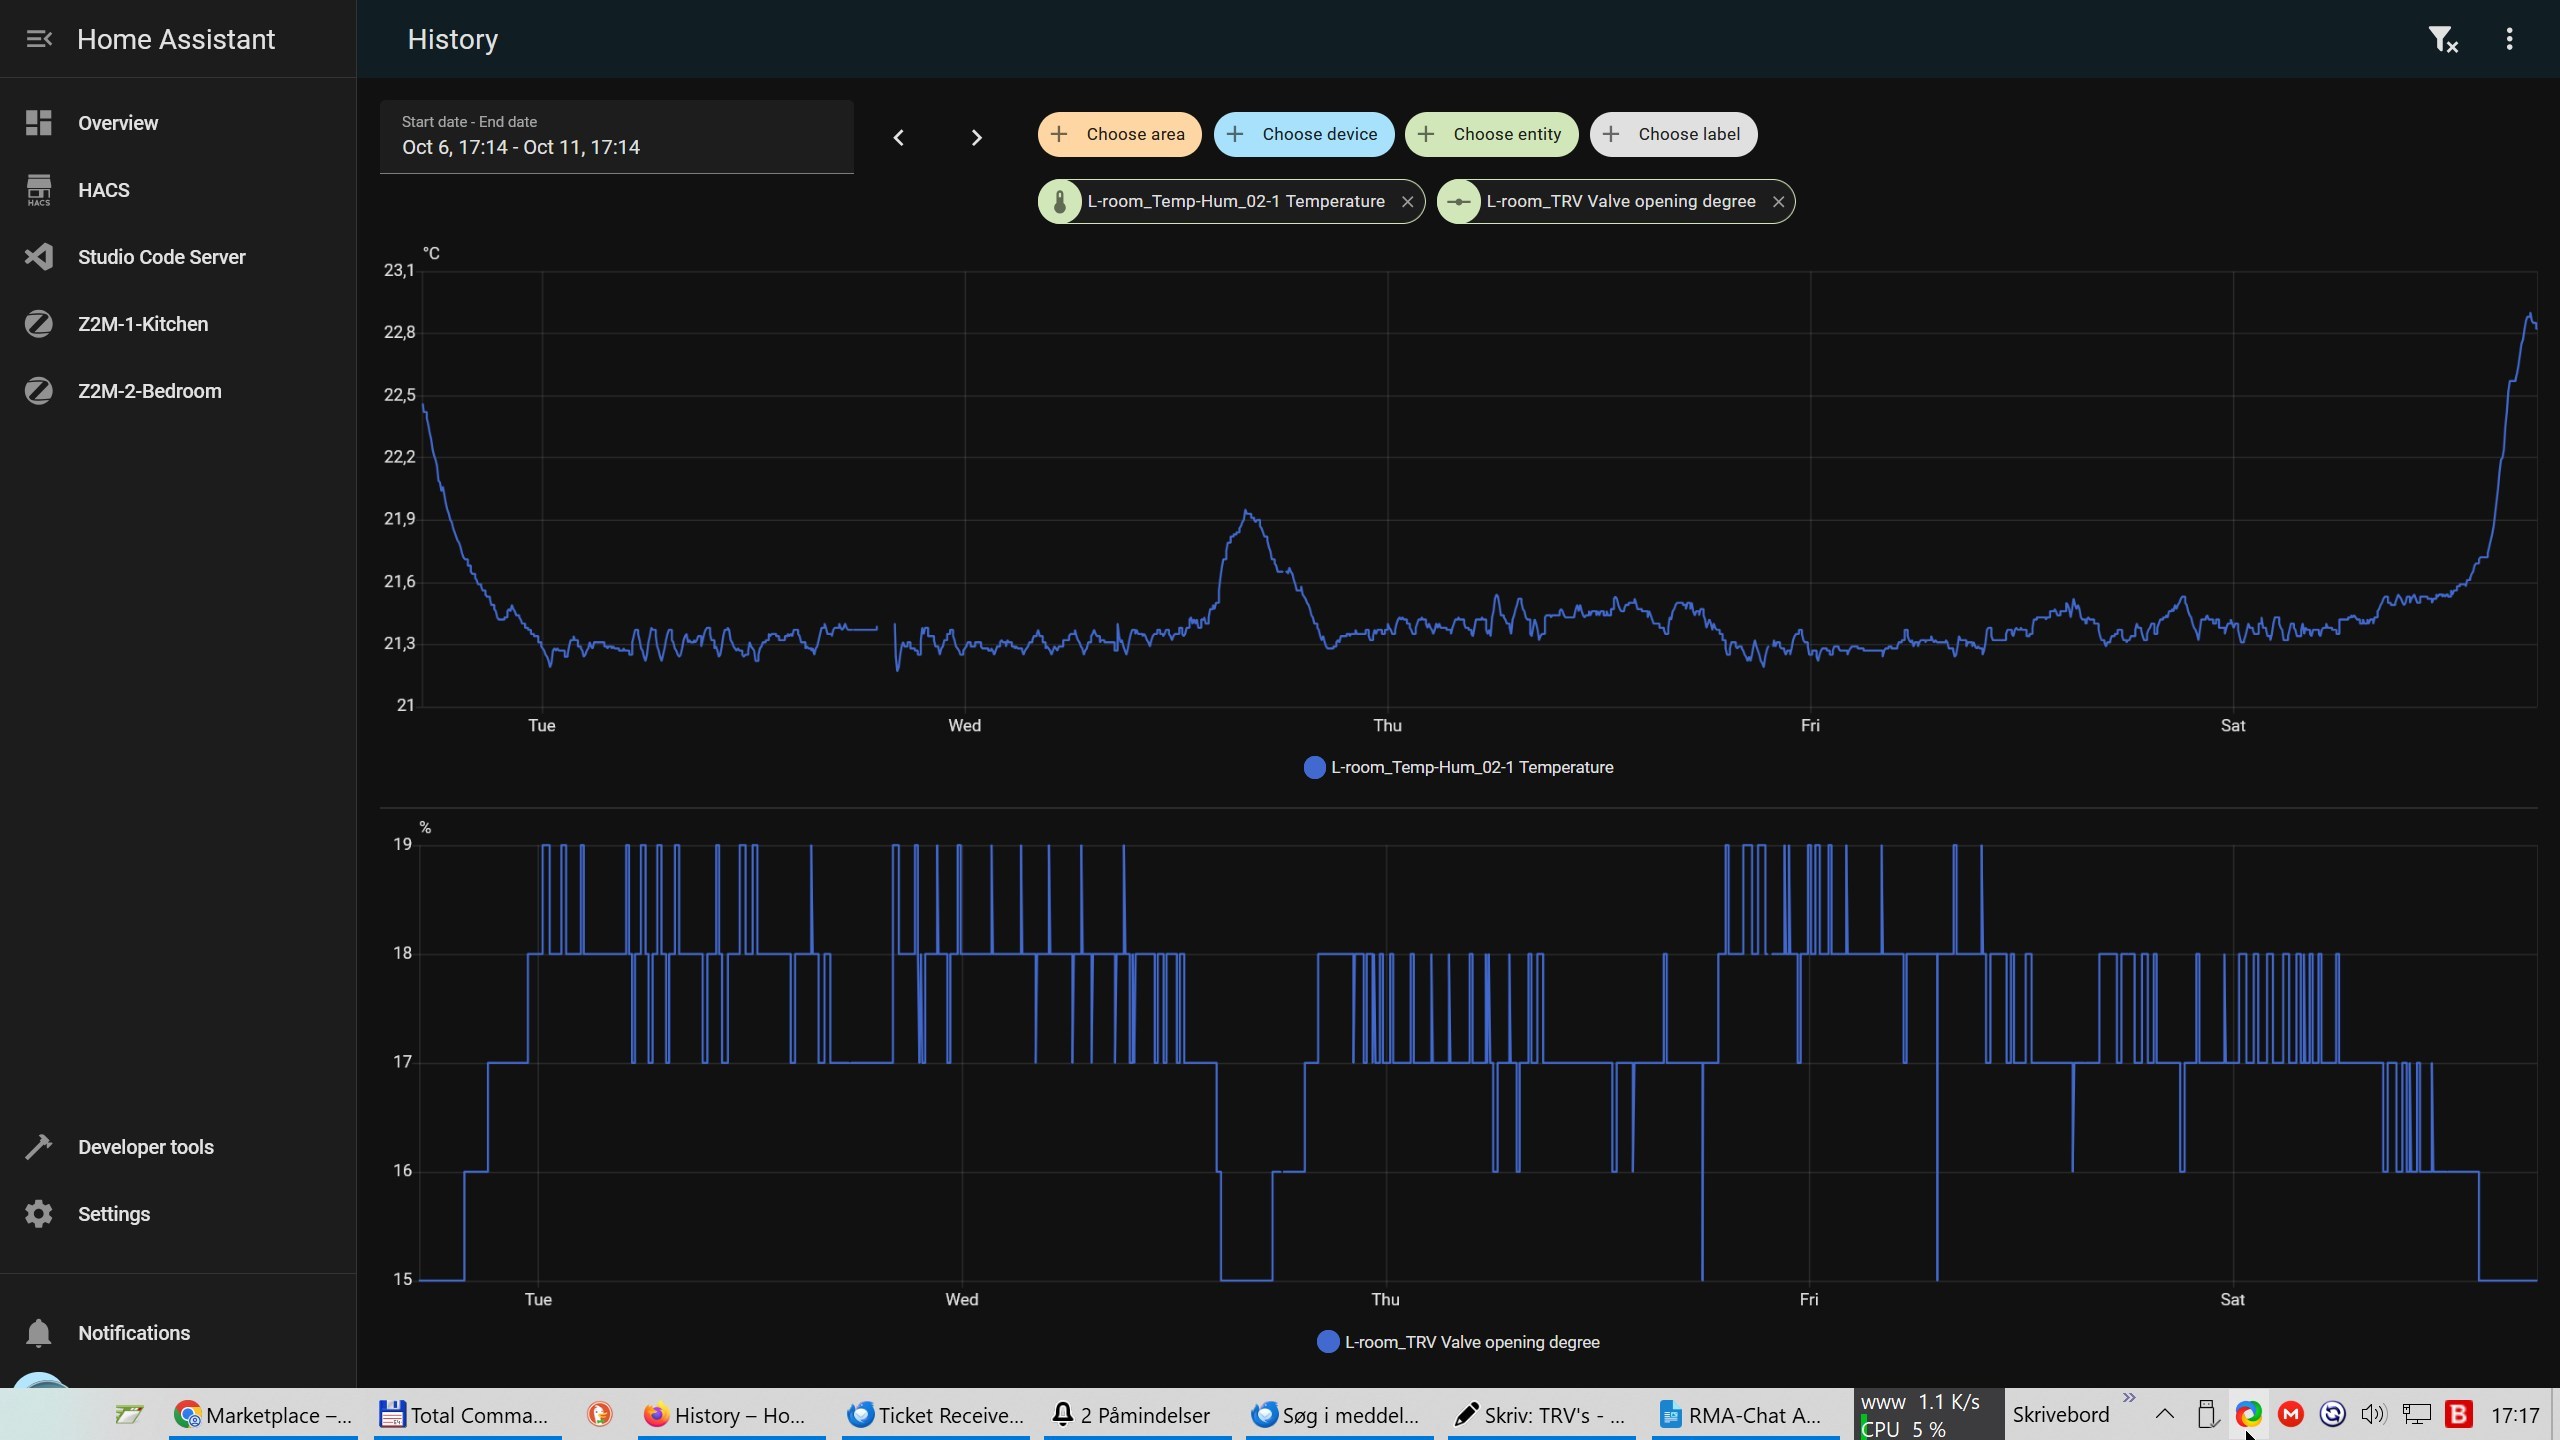This screenshot has height=1440, width=2560.
Task: Open Studio Code Server in sidebar
Action: [x=161, y=257]
